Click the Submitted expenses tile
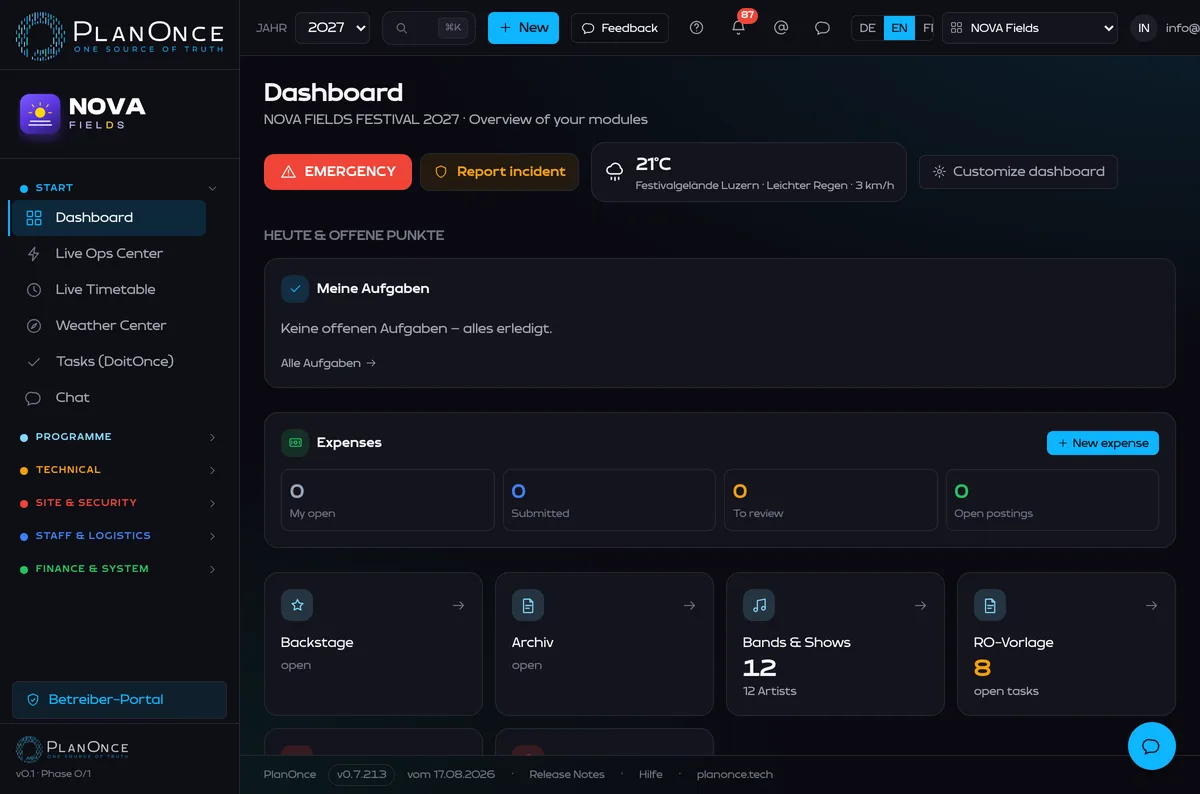This screenshot has height=794, width=1200. coord(610,500)
